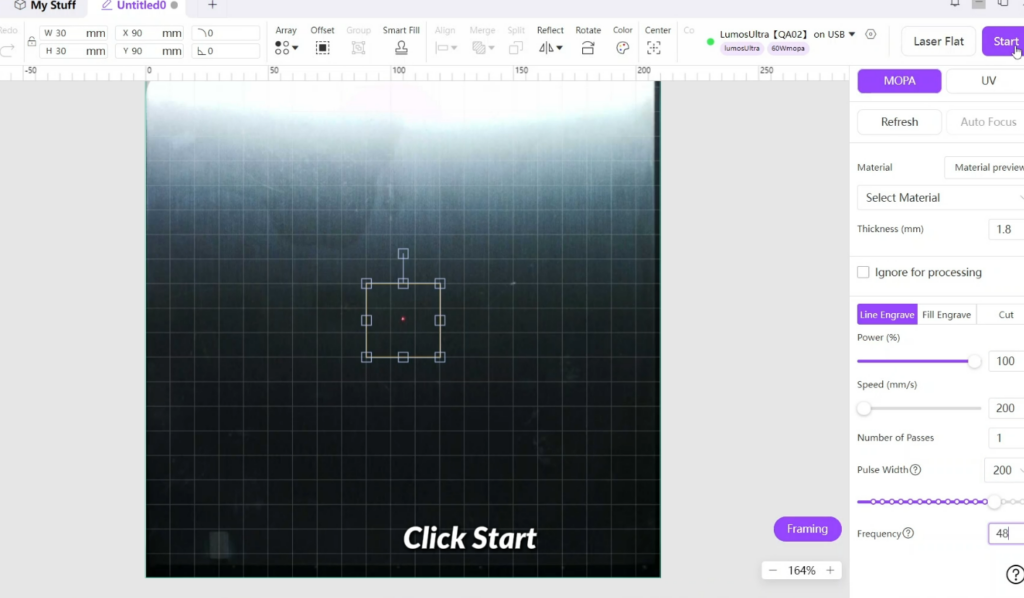Click the Reflect tool icon
Screen dimensions: 1024x598
click(546, 48)
